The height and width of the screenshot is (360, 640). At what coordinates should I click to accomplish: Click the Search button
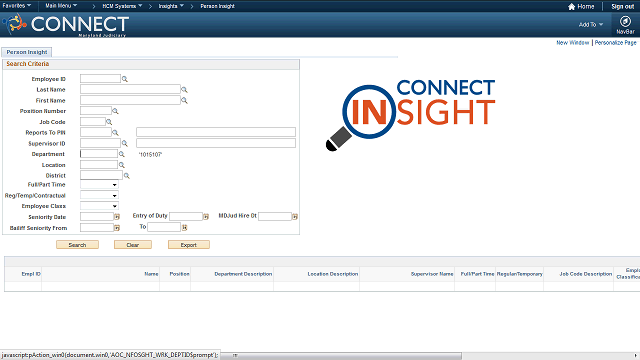point(77,245)
